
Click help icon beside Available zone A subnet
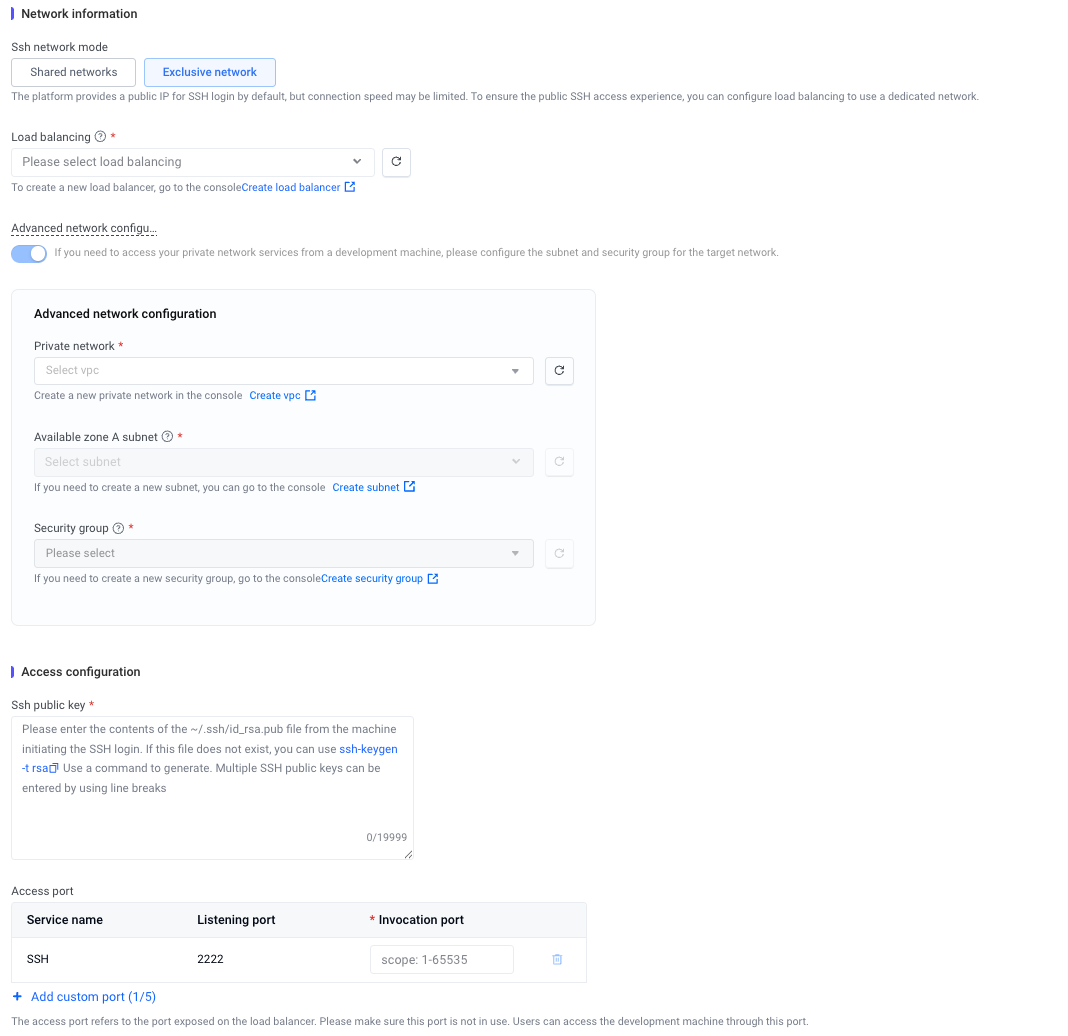point(167,437)
